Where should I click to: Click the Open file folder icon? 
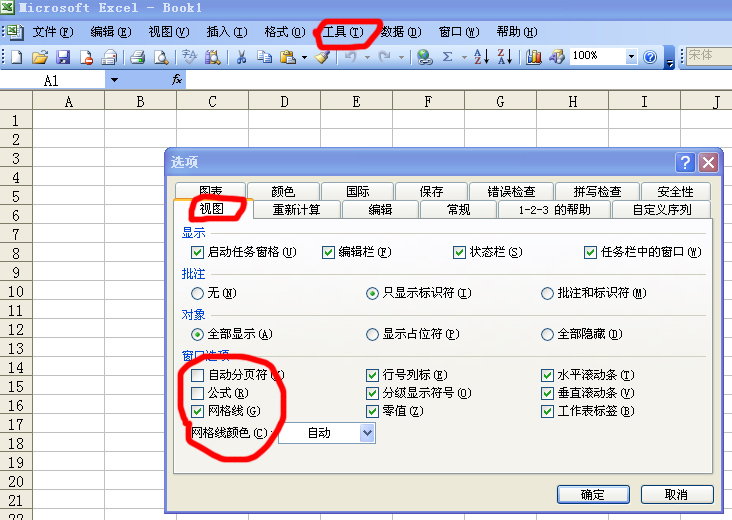click(x=40, y=57)
